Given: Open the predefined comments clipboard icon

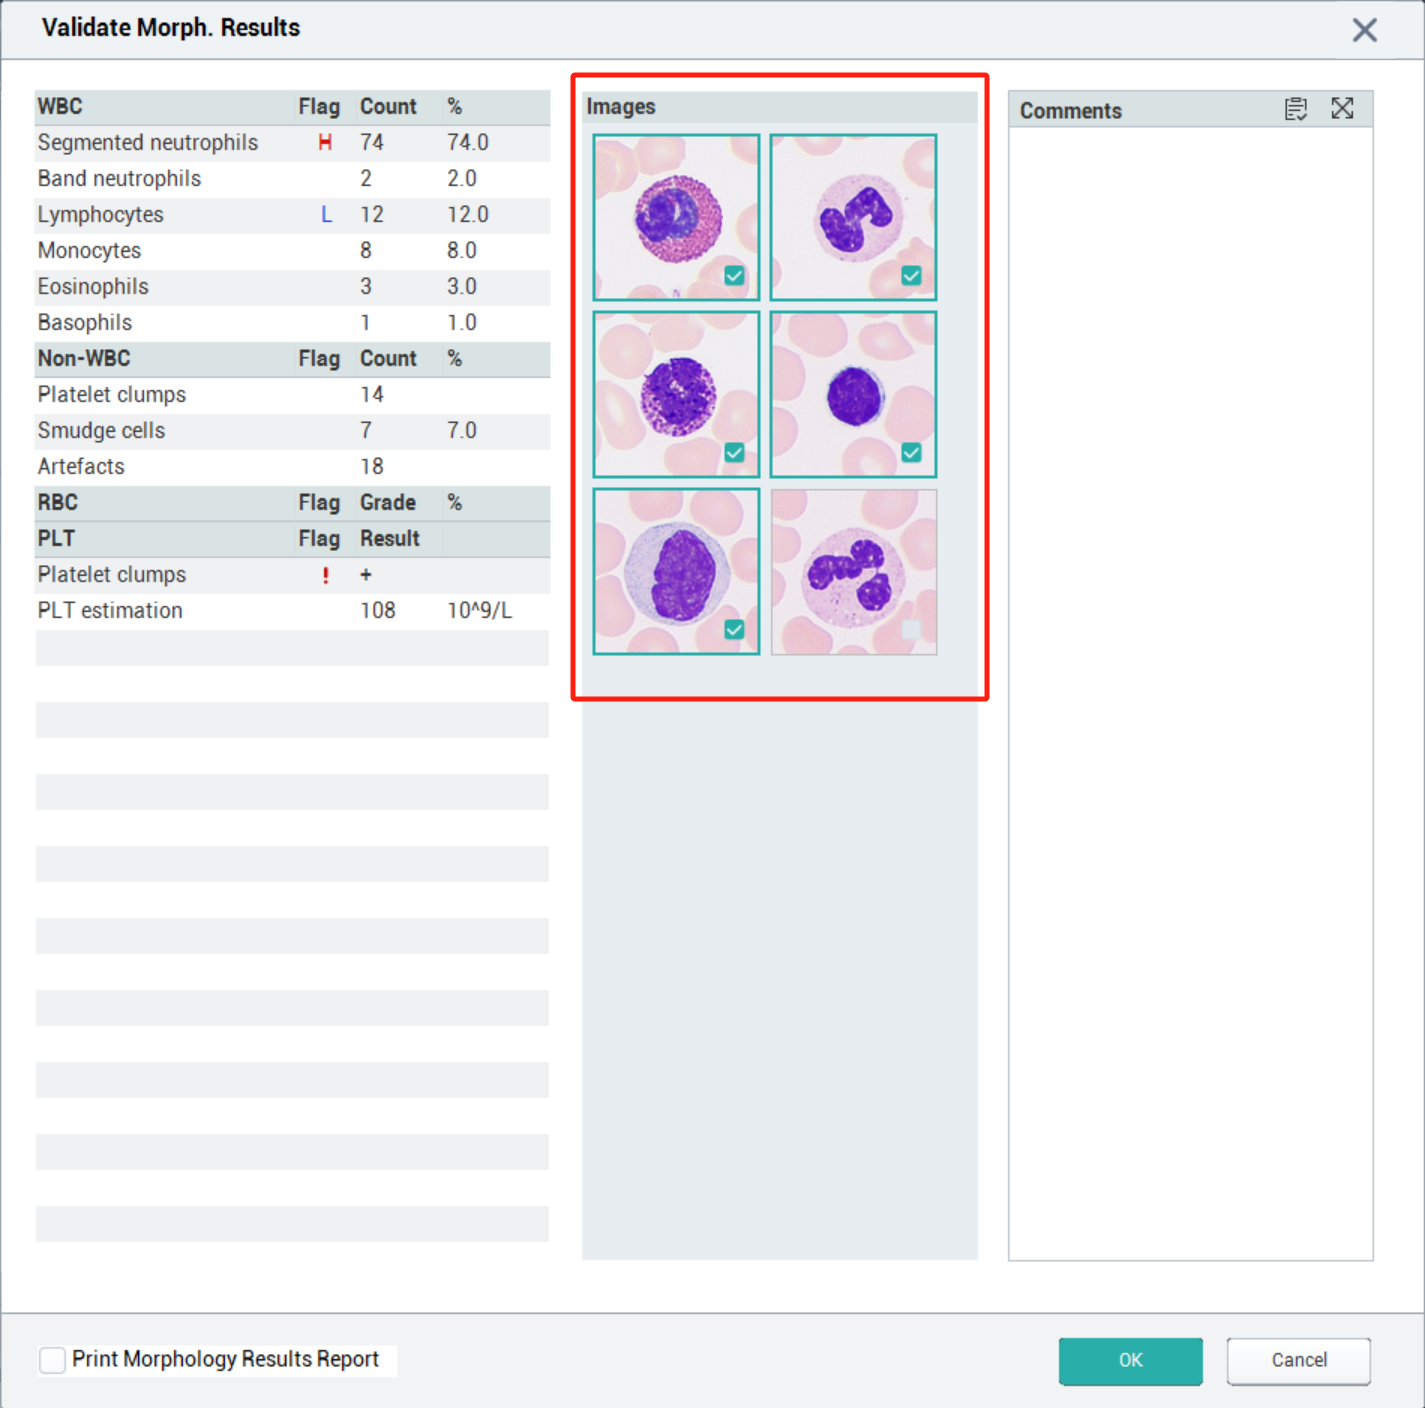Looking at the screenshot, I should click(x=1296, y=110).
